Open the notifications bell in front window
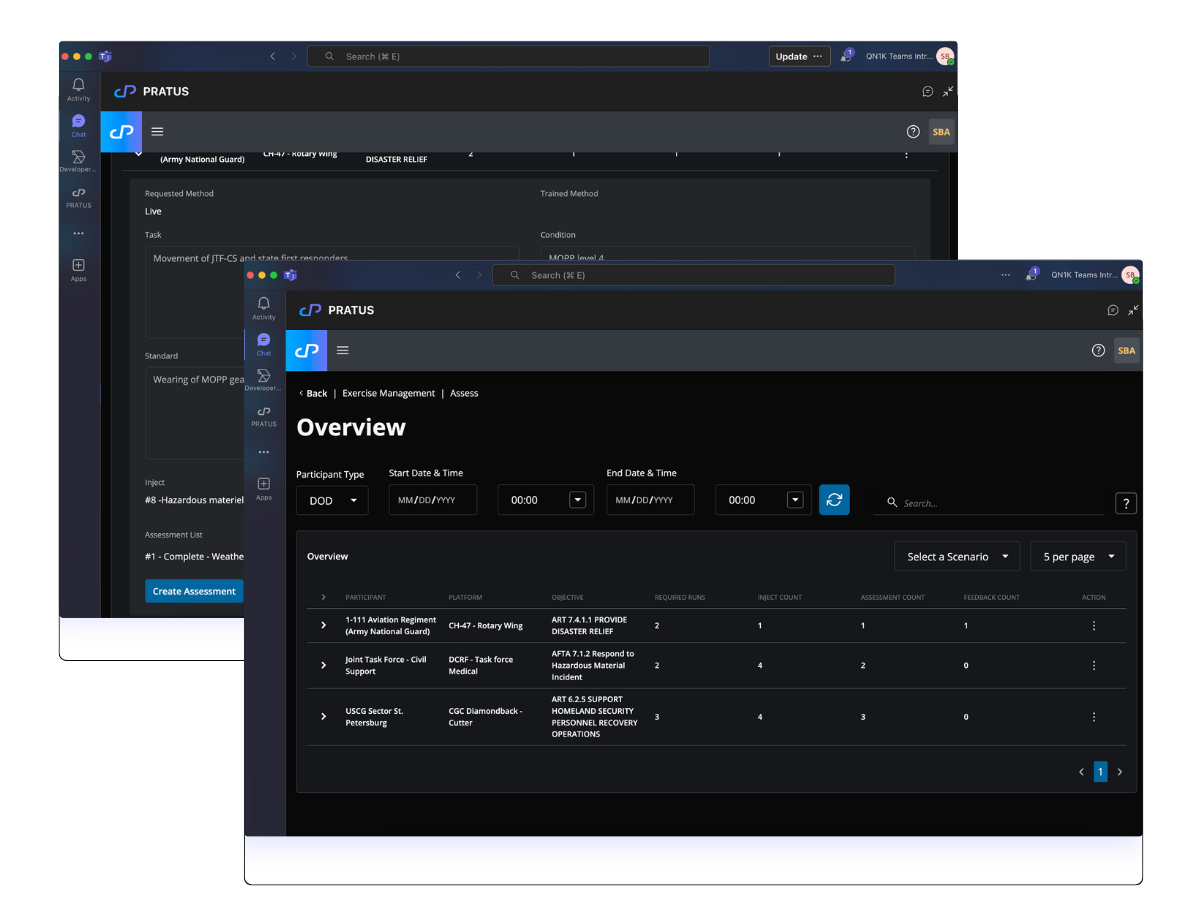Viewport: 1200px width, 900px height. [x=1031, y=275]
